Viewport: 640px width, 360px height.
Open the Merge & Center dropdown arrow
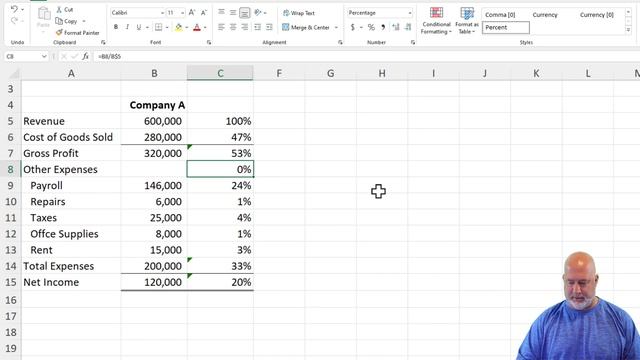tap(336, 28)
